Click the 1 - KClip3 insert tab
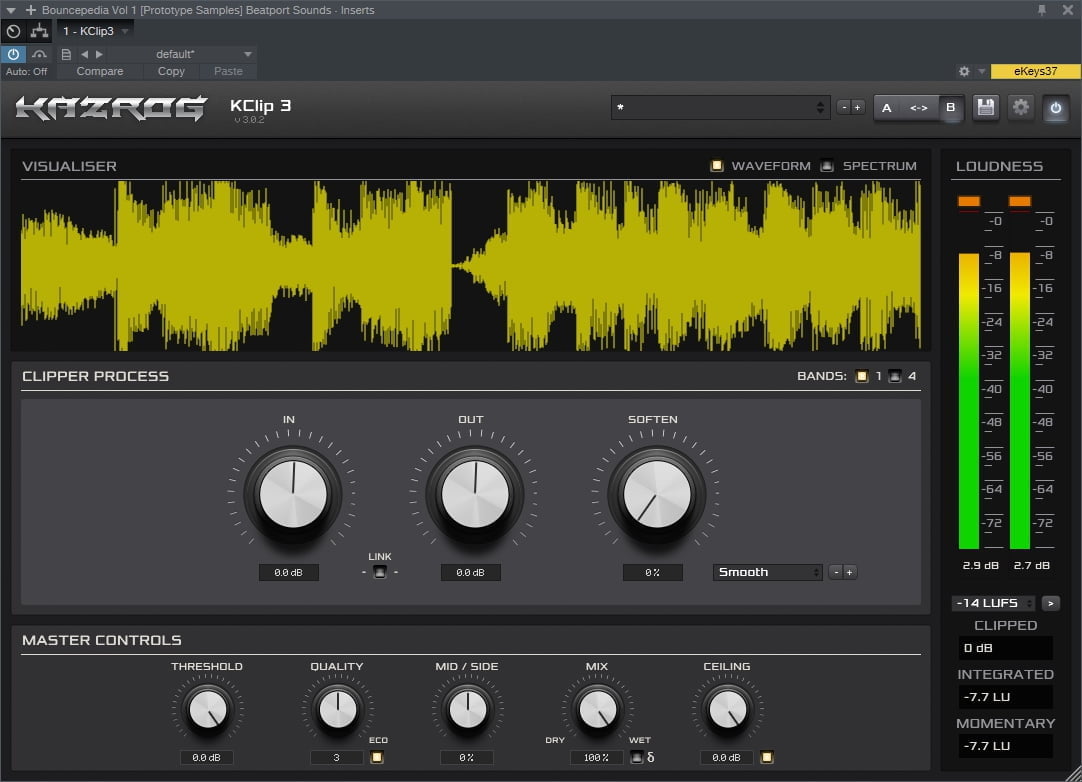 (x=90, y=31)
